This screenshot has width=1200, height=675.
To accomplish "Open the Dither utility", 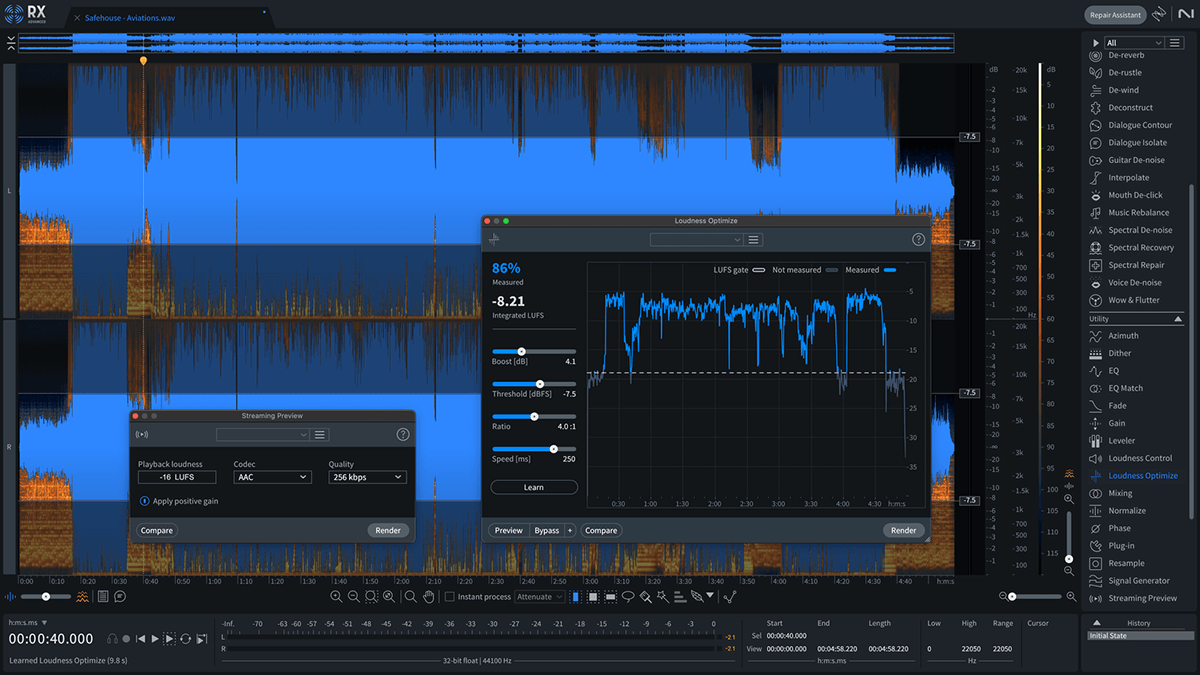I will (x=1119, y=353).
